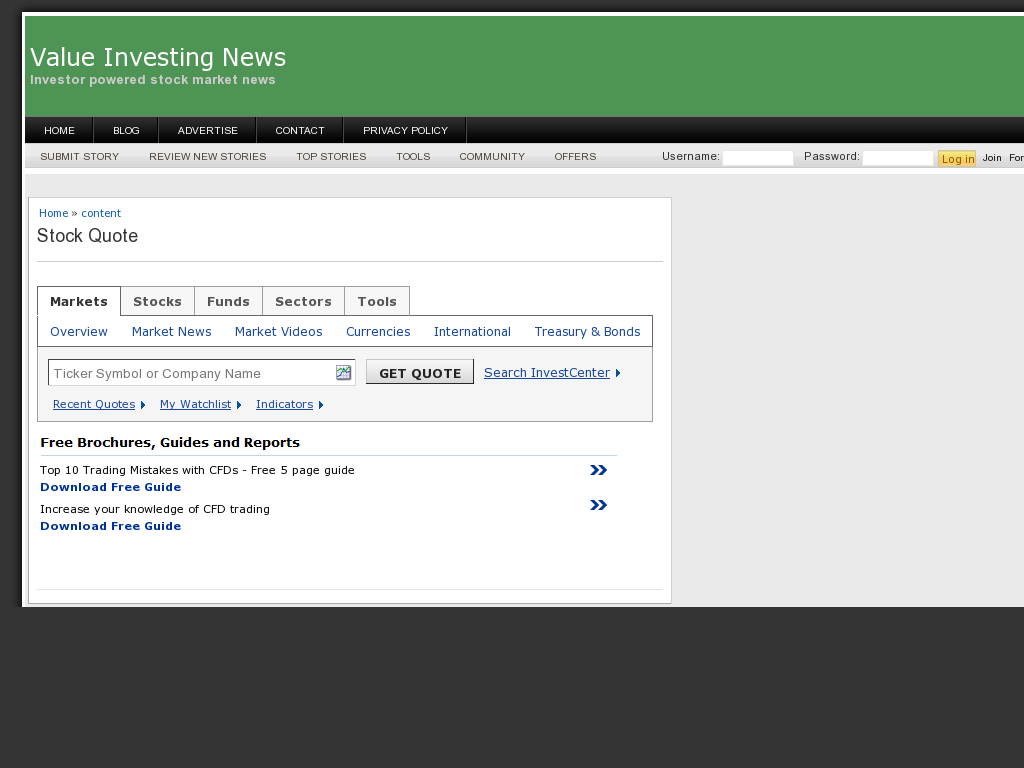Click arrow next to Search InvestCenter

click(618, 373)
